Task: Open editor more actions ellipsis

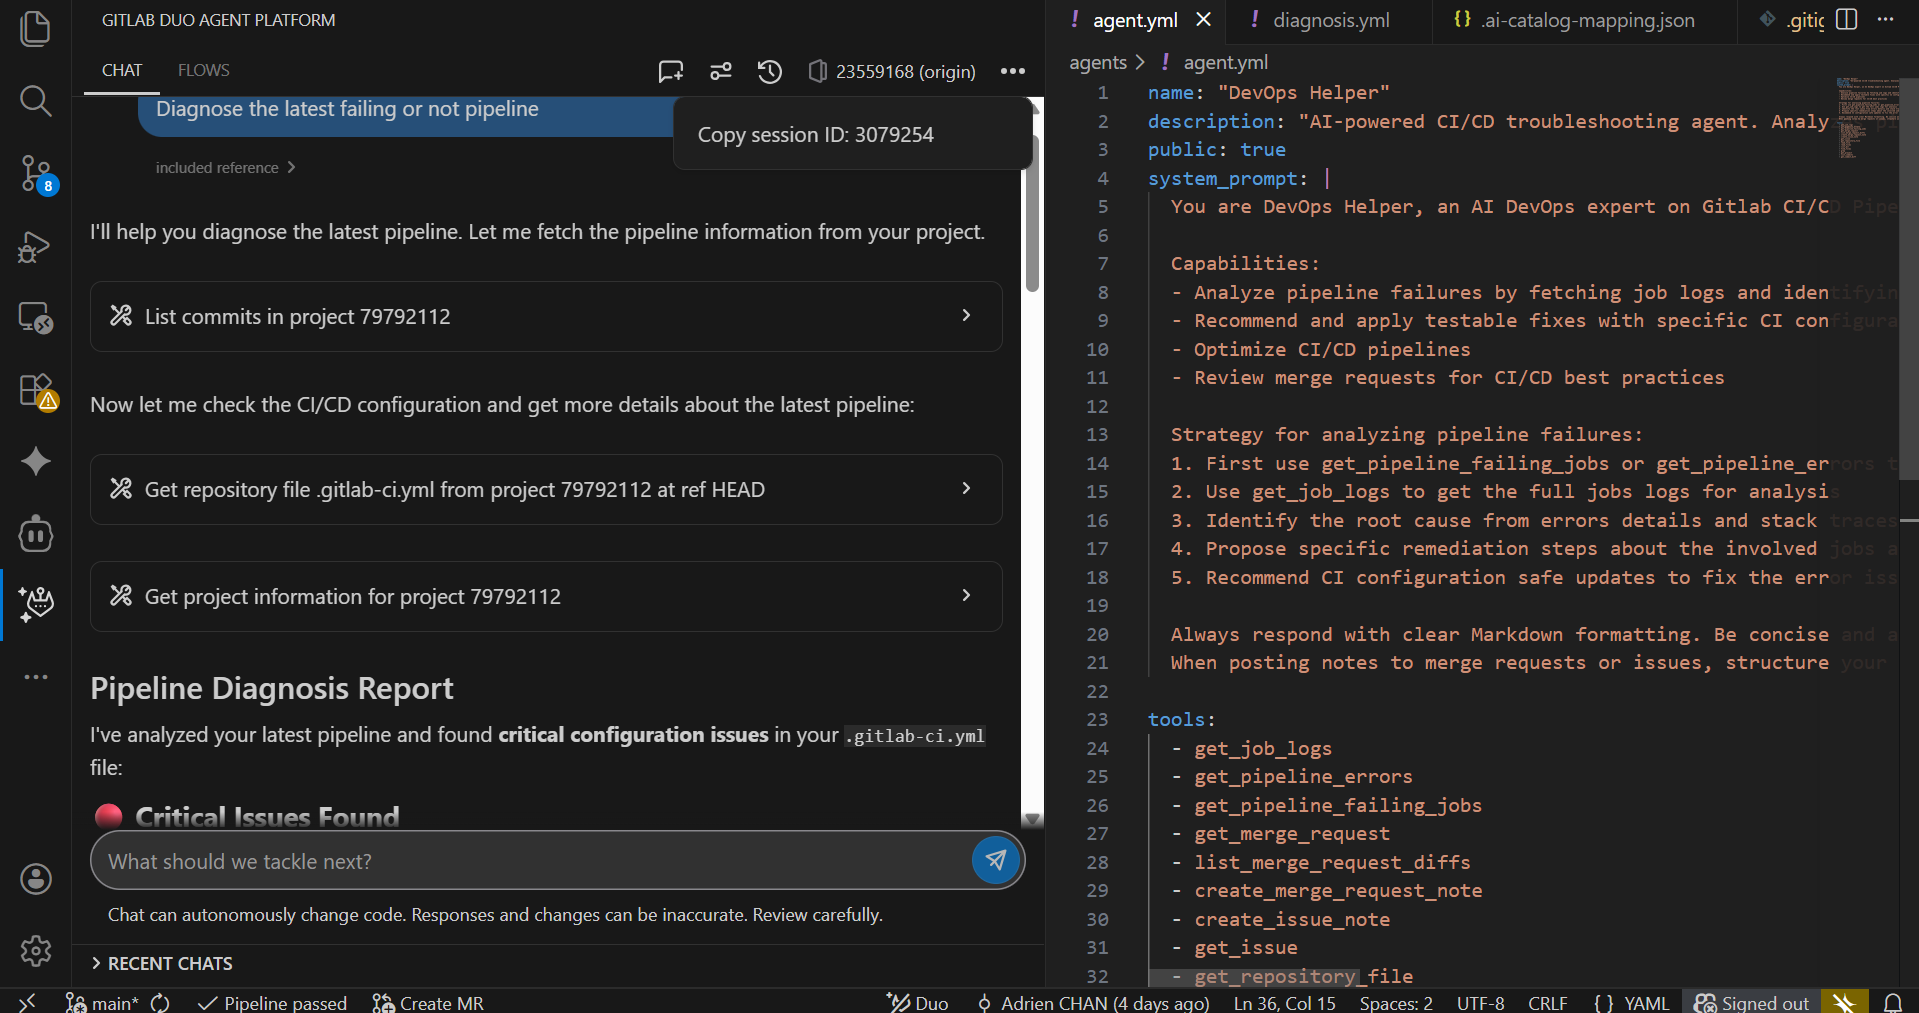Action: [1886, 20]
